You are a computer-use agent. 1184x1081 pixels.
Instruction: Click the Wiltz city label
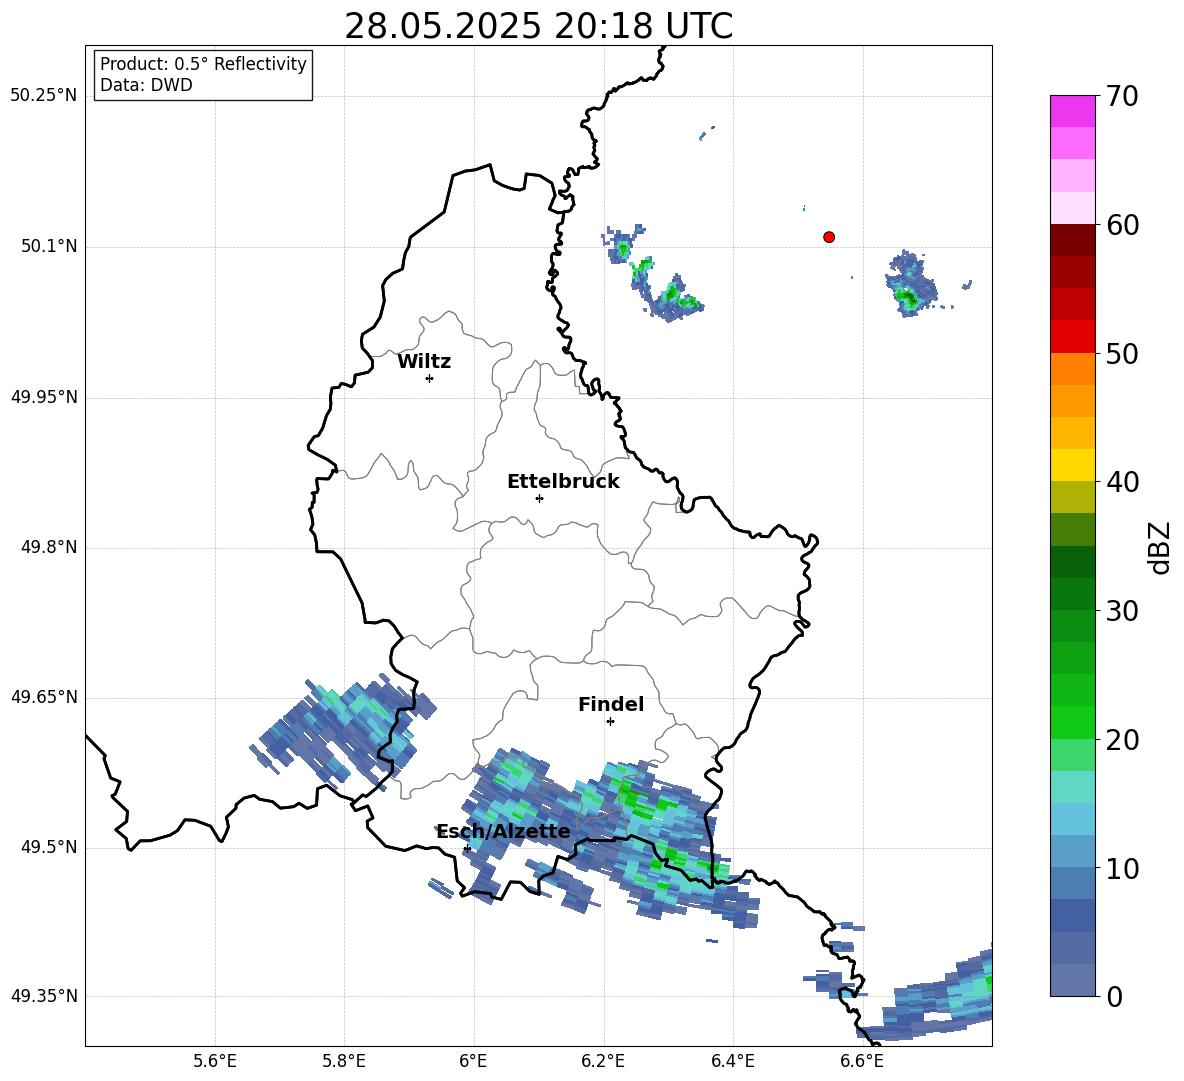click(424, 362)
